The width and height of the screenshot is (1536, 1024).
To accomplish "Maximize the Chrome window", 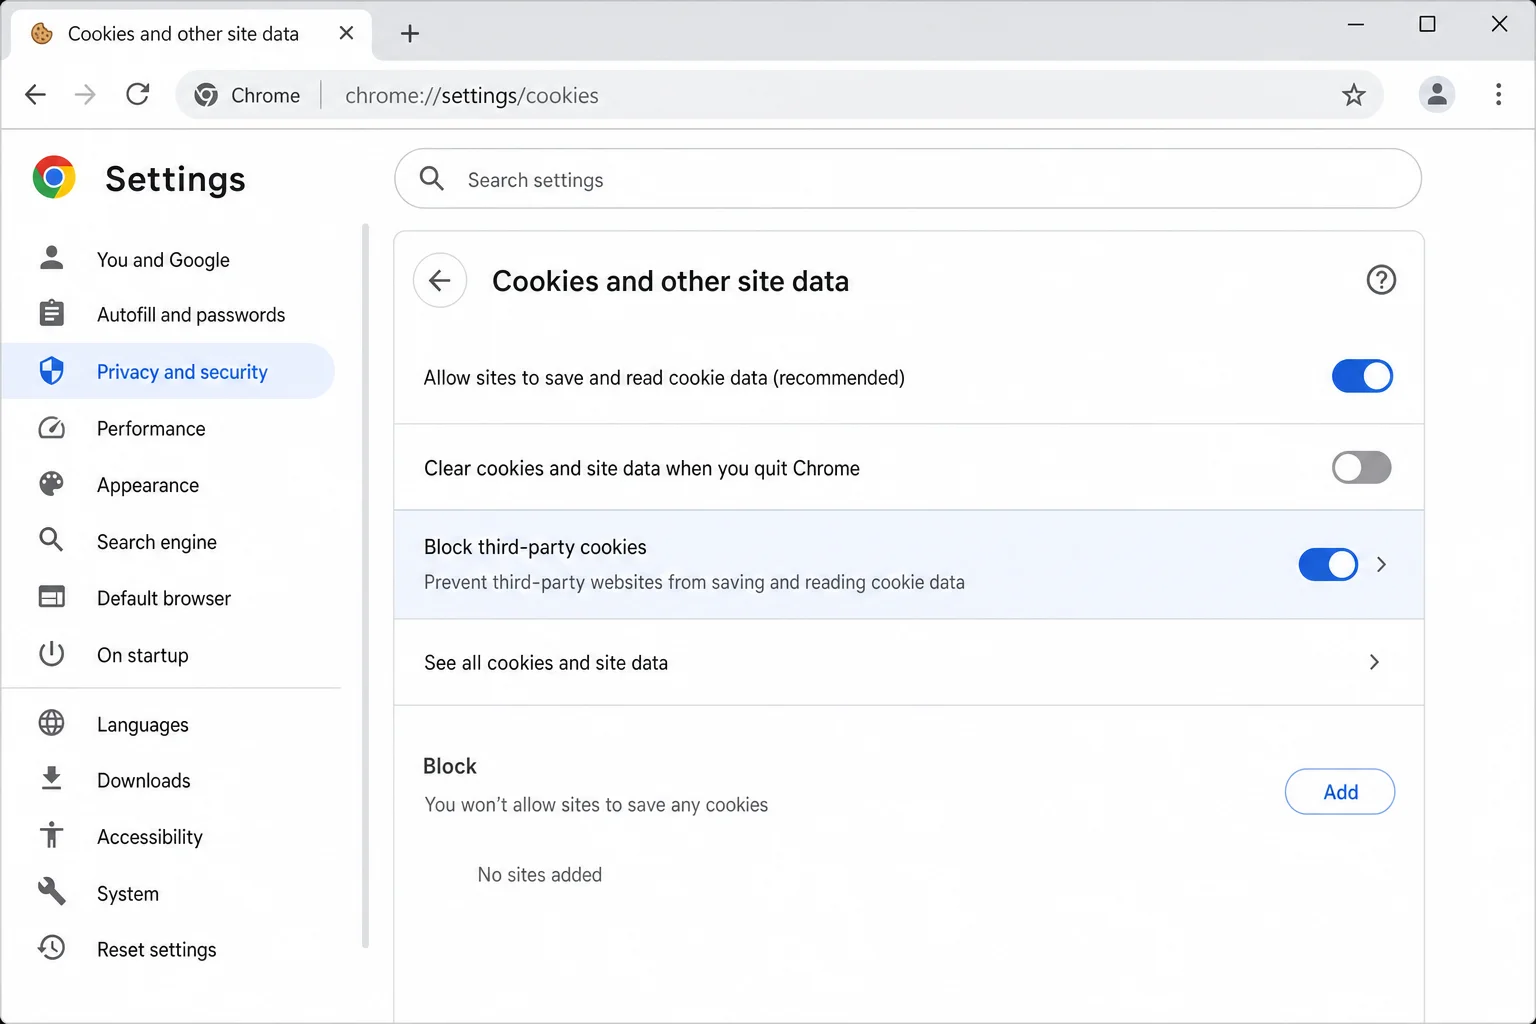I will point(1428,24).
